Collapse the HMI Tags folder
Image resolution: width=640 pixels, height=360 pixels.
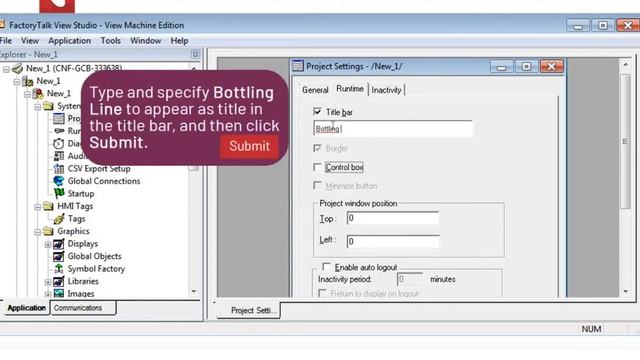(38, 207)
